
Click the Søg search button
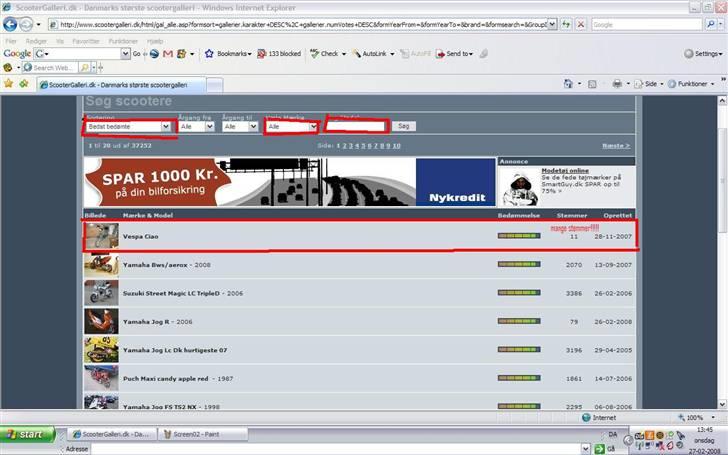403,127
